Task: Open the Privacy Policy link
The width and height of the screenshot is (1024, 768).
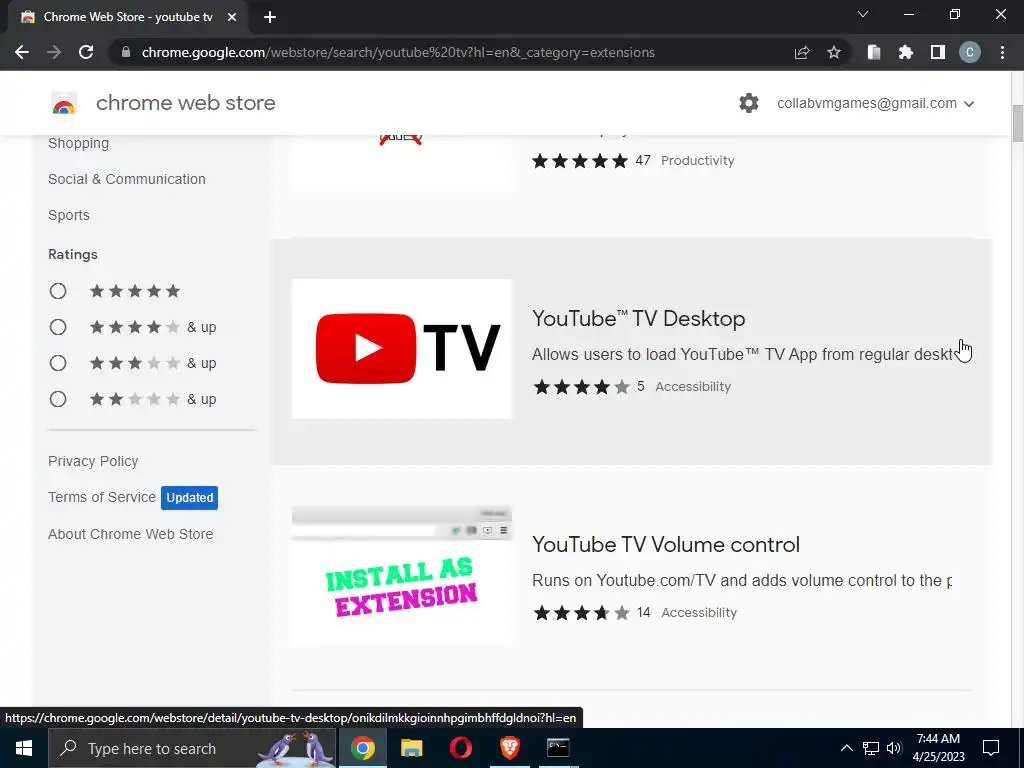Action: 93,461
